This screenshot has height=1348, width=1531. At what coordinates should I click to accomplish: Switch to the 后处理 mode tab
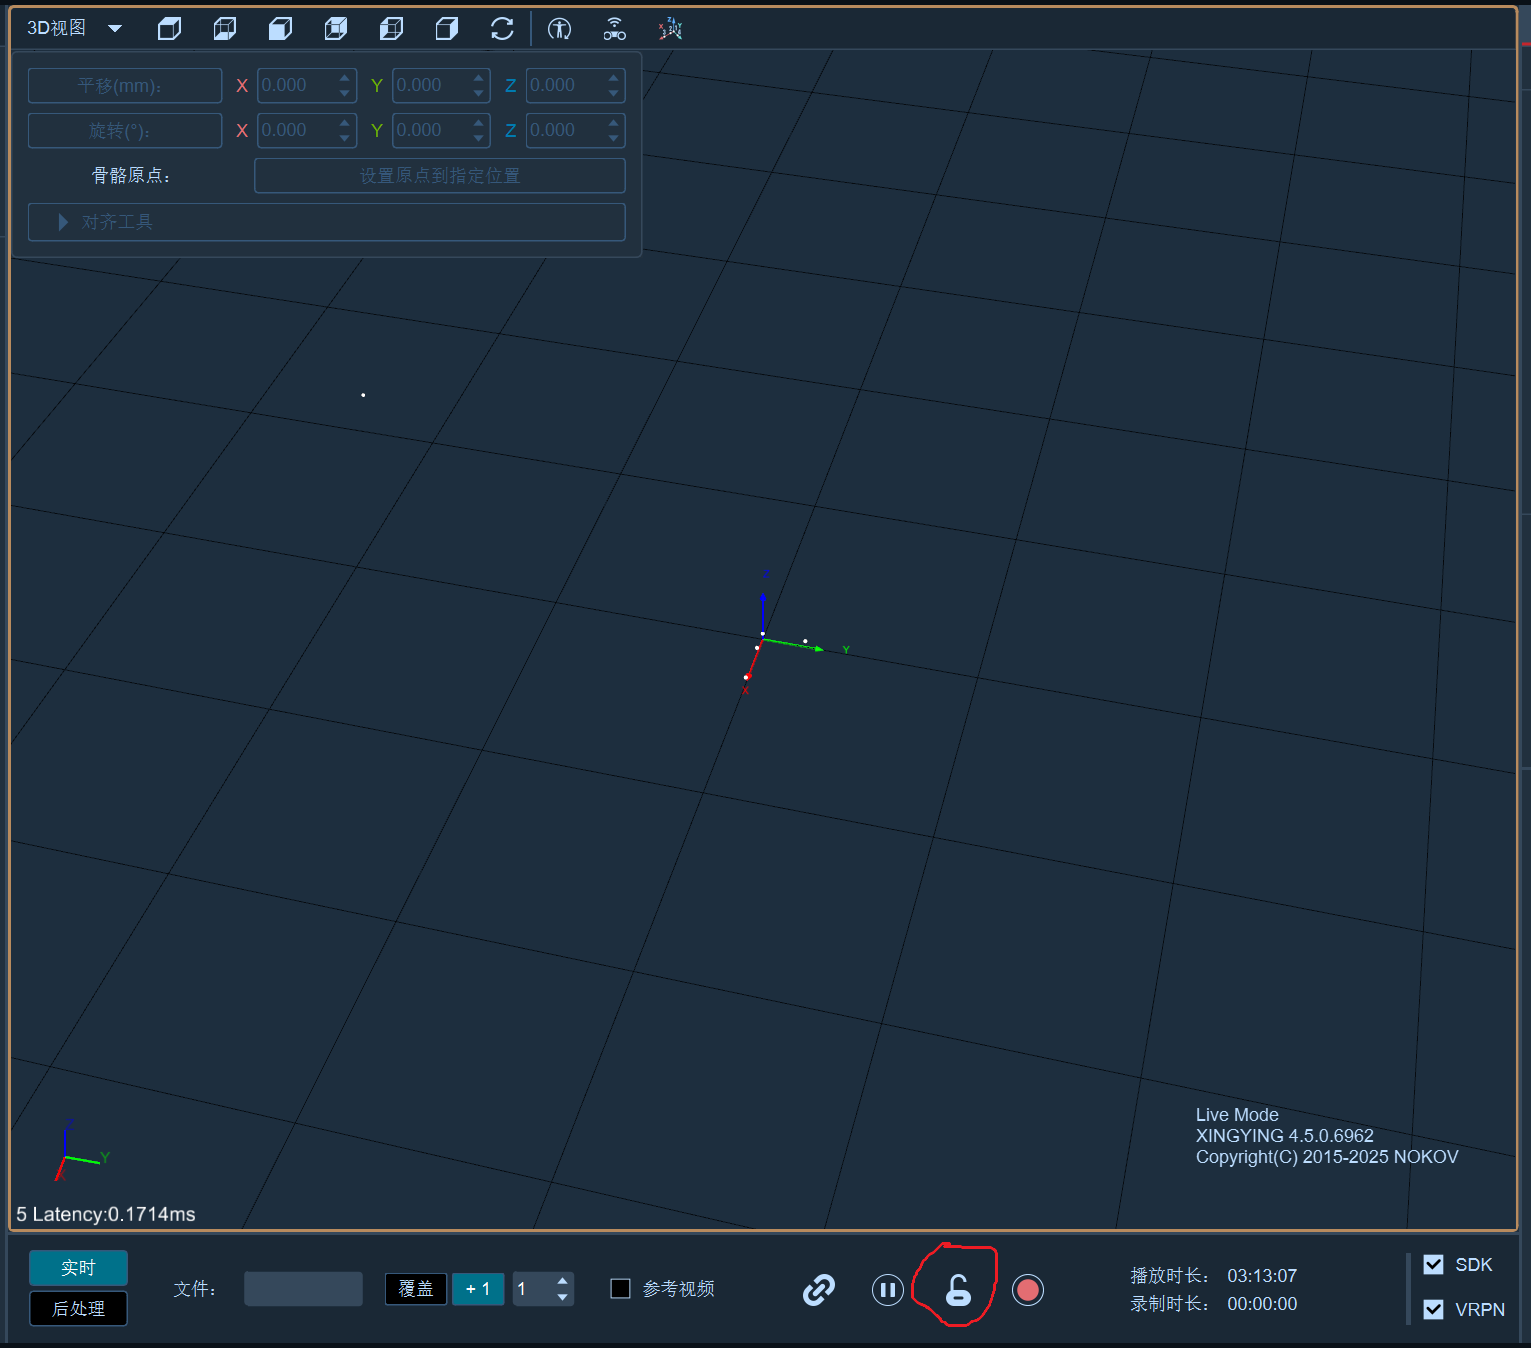pyautogui.click(x=78, y=1309)
